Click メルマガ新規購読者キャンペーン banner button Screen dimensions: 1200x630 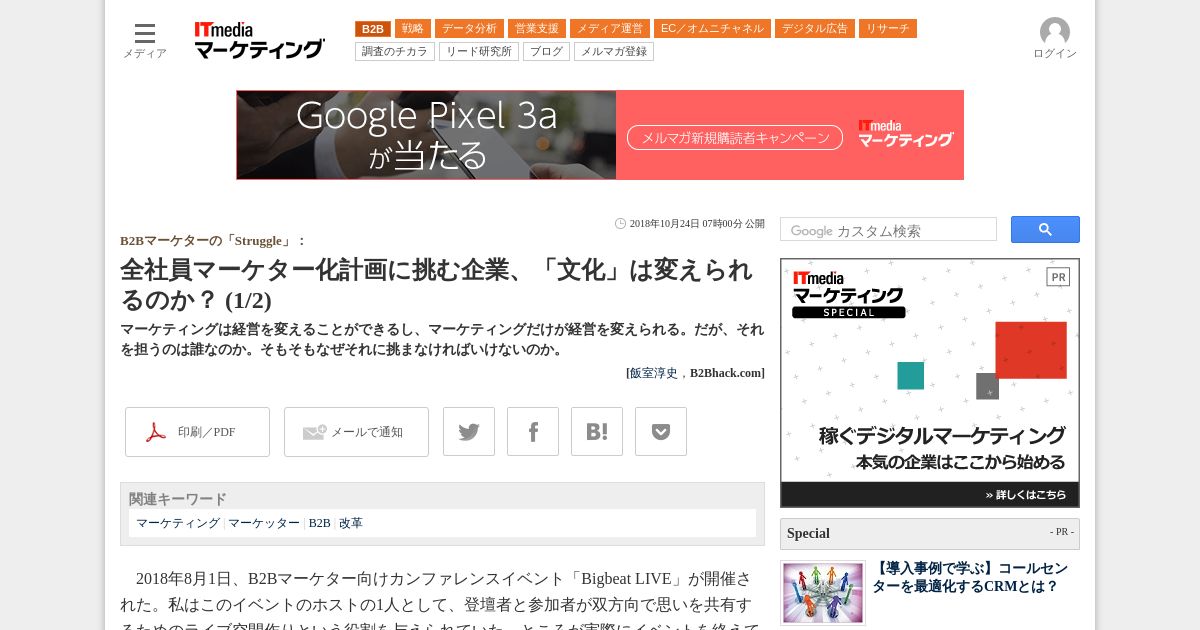(735, 137)
